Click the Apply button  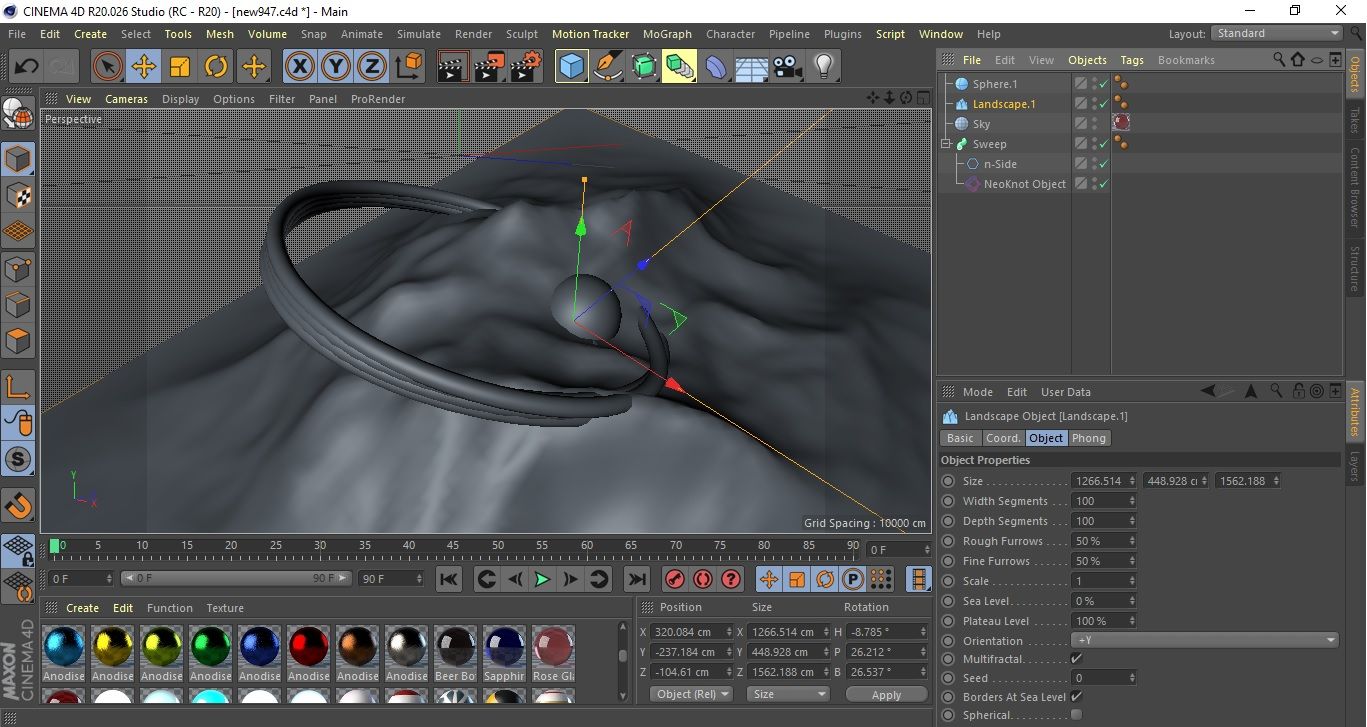pyautogui.click(x=886, y=694)
